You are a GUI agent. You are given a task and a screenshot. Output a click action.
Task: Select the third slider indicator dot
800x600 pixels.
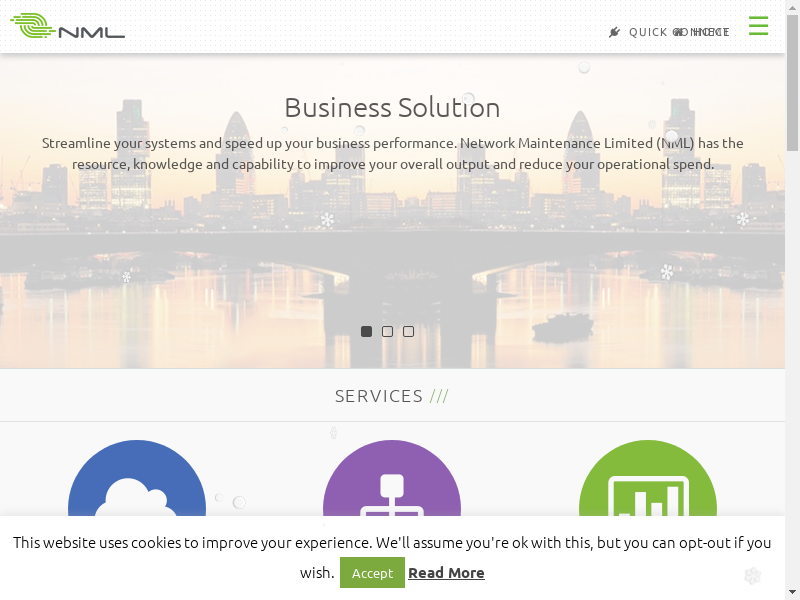tap(408, 332)
